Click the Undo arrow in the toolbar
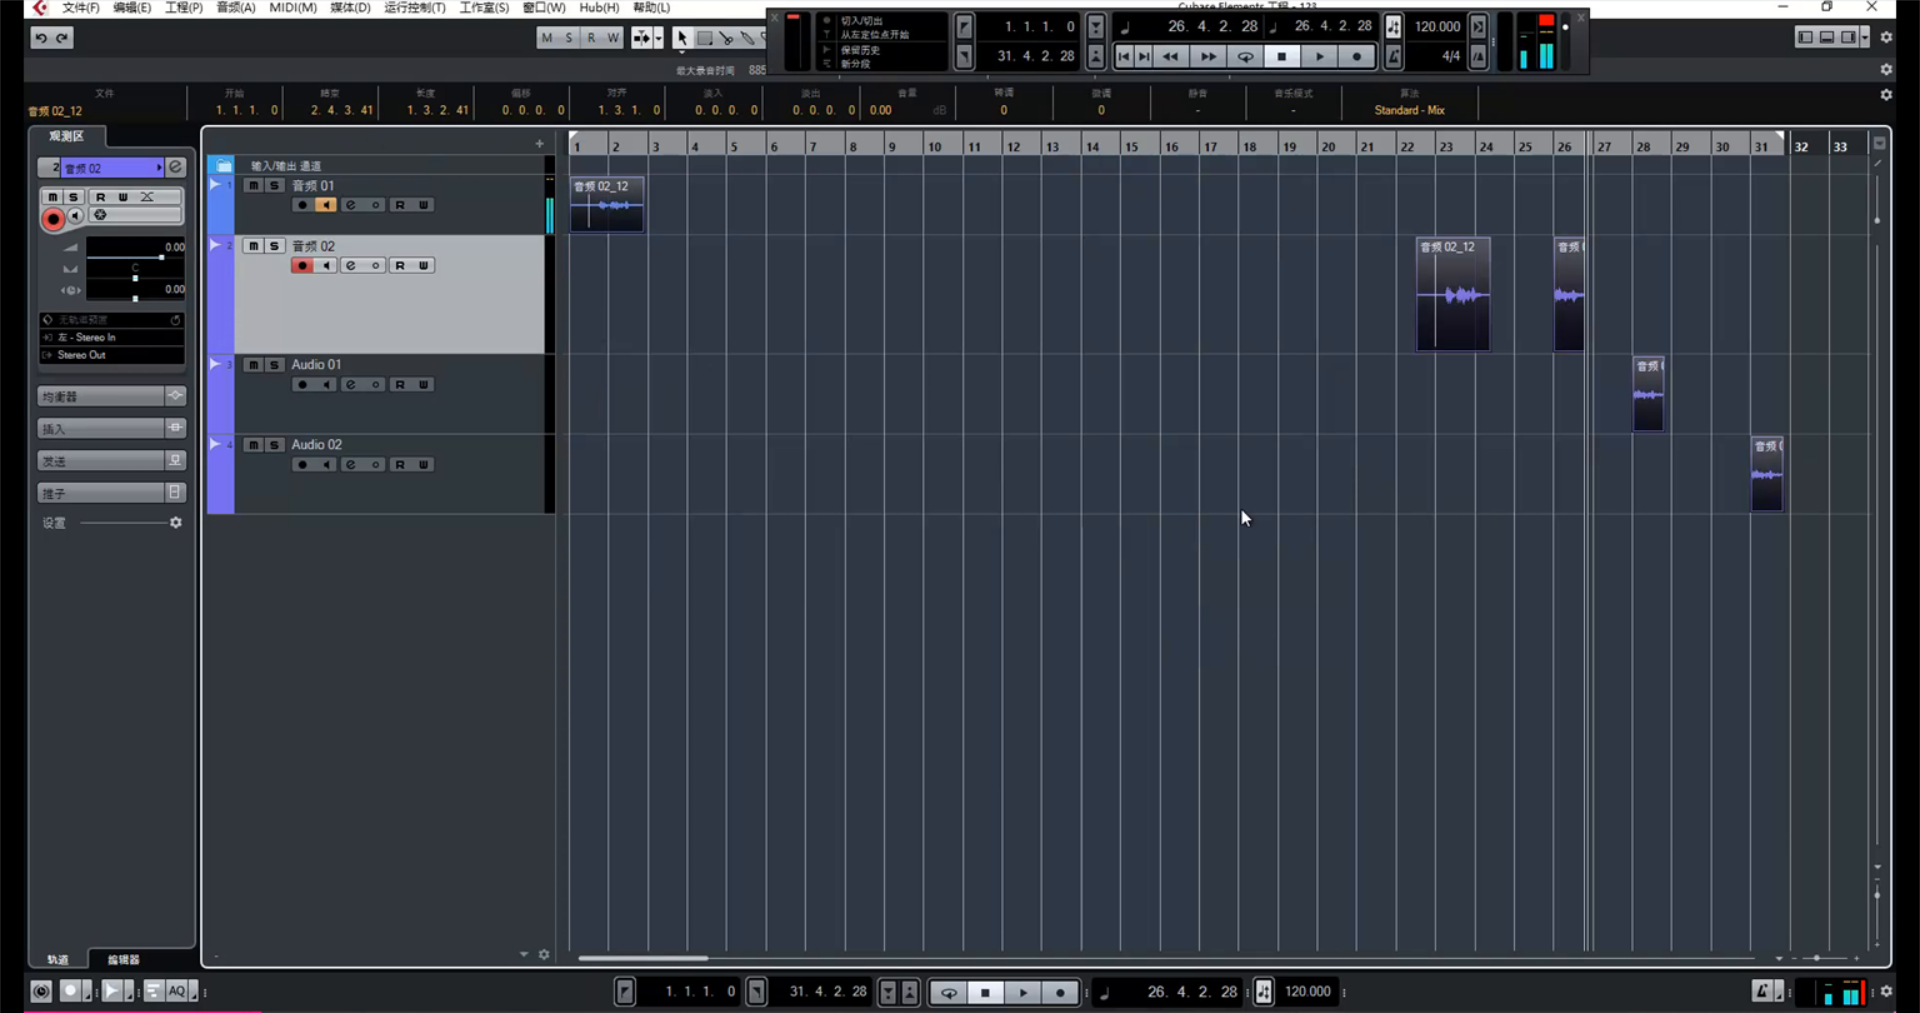Viewport: 1920px width, 1013px height. tap(41, 38)
